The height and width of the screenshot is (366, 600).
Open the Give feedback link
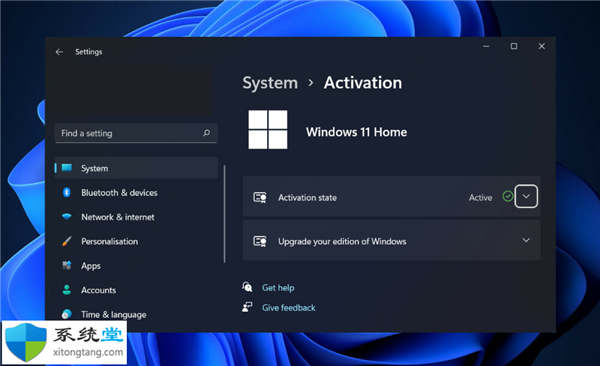pyautogui.click(x=289, y=307)
